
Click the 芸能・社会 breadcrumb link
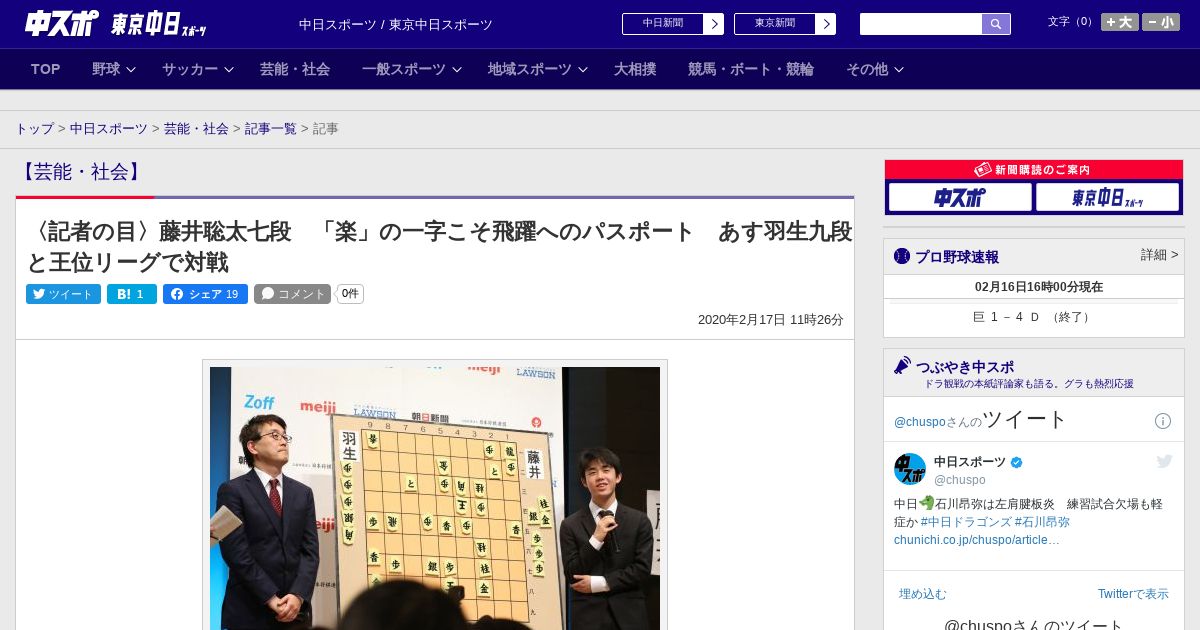click(x=196, y=129)
